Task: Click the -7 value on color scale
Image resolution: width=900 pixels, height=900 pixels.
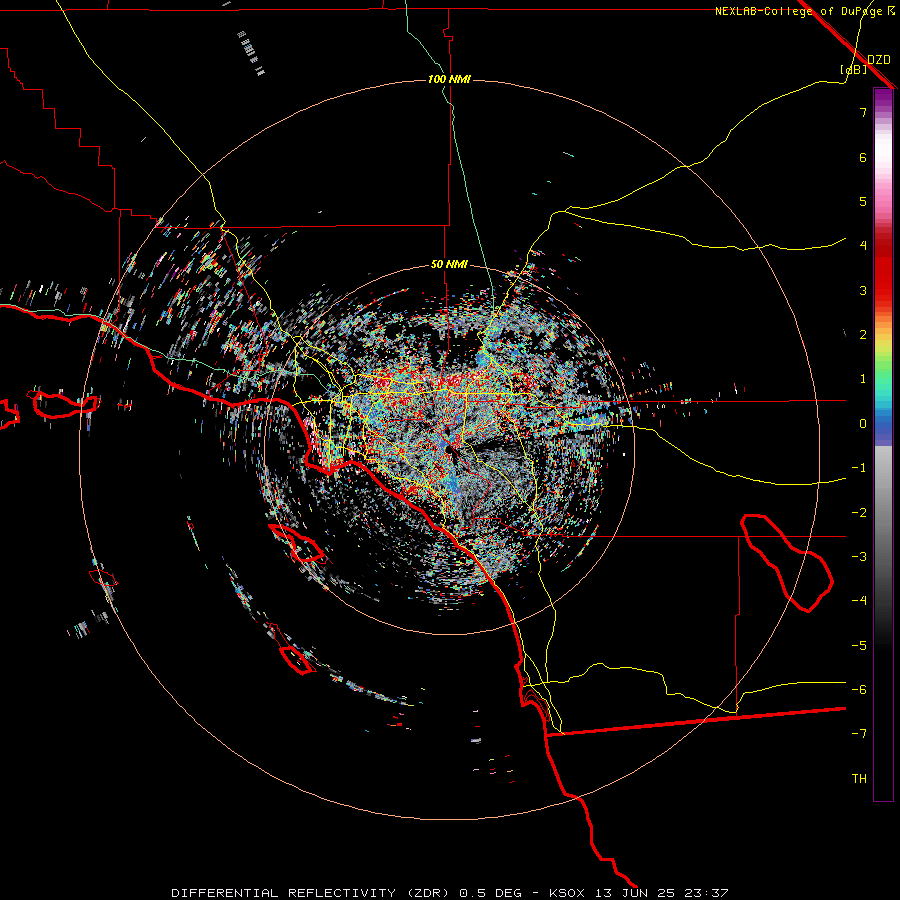Action: (x=859, y=734)
